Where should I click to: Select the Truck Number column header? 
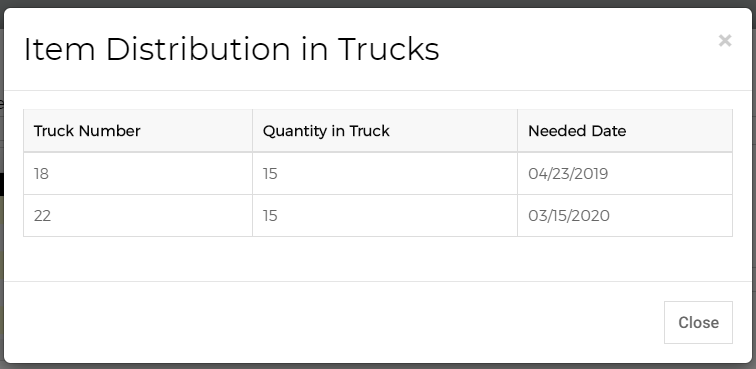click(x=138, y=131)
